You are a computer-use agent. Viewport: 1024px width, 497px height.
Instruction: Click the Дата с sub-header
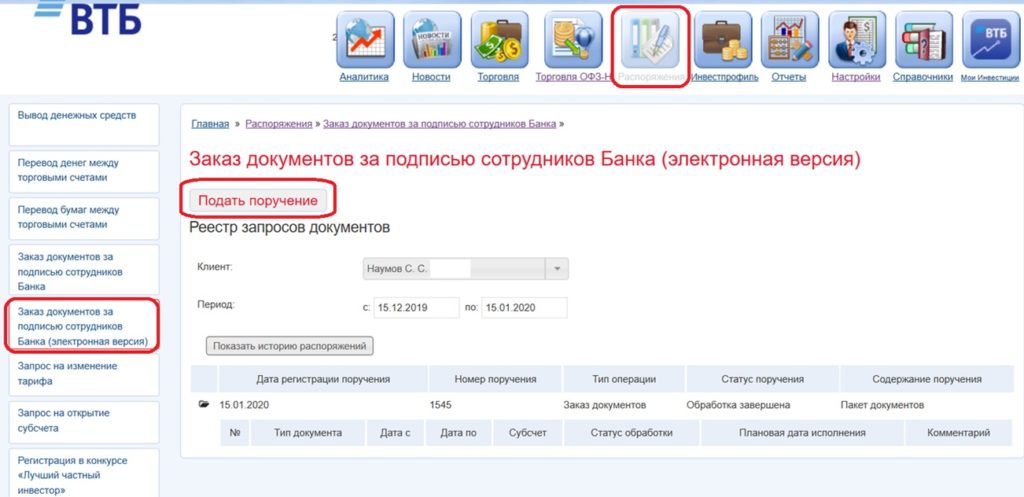(x=395, y=432)
